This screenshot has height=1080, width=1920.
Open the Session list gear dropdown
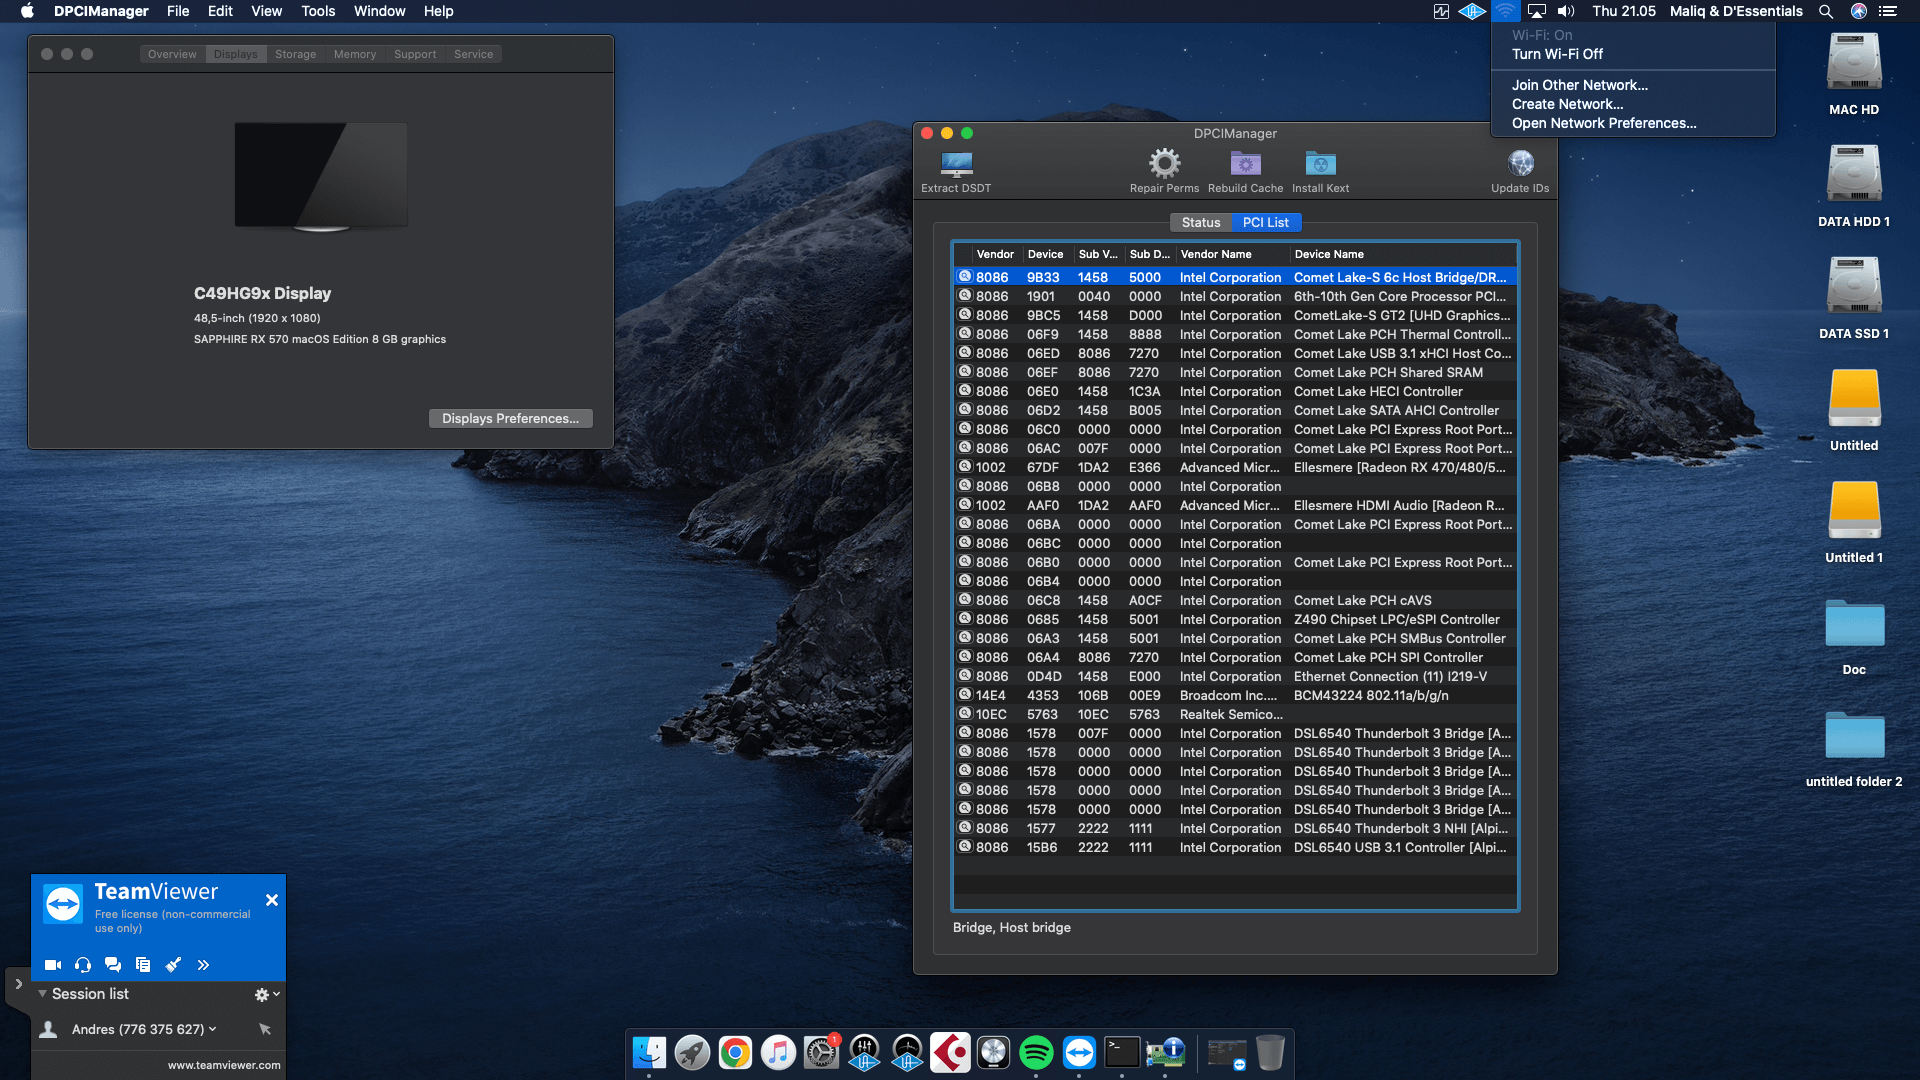point(263,993)
